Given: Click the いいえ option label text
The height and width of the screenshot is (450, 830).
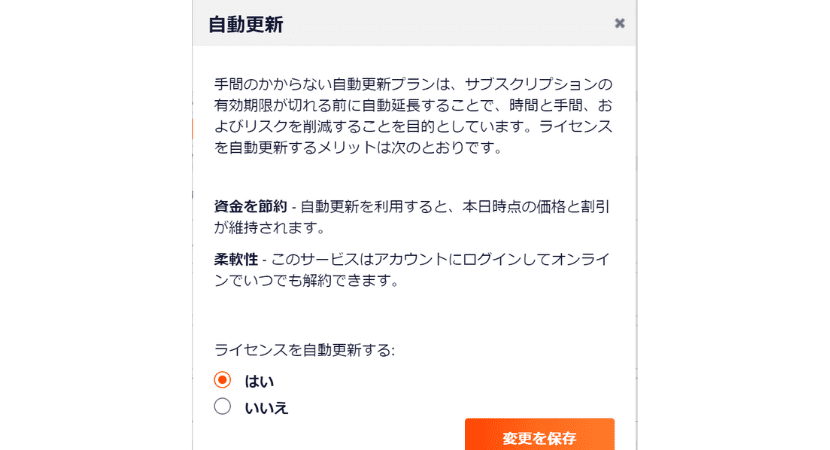Looking at the screenshot, I should 266,407.
